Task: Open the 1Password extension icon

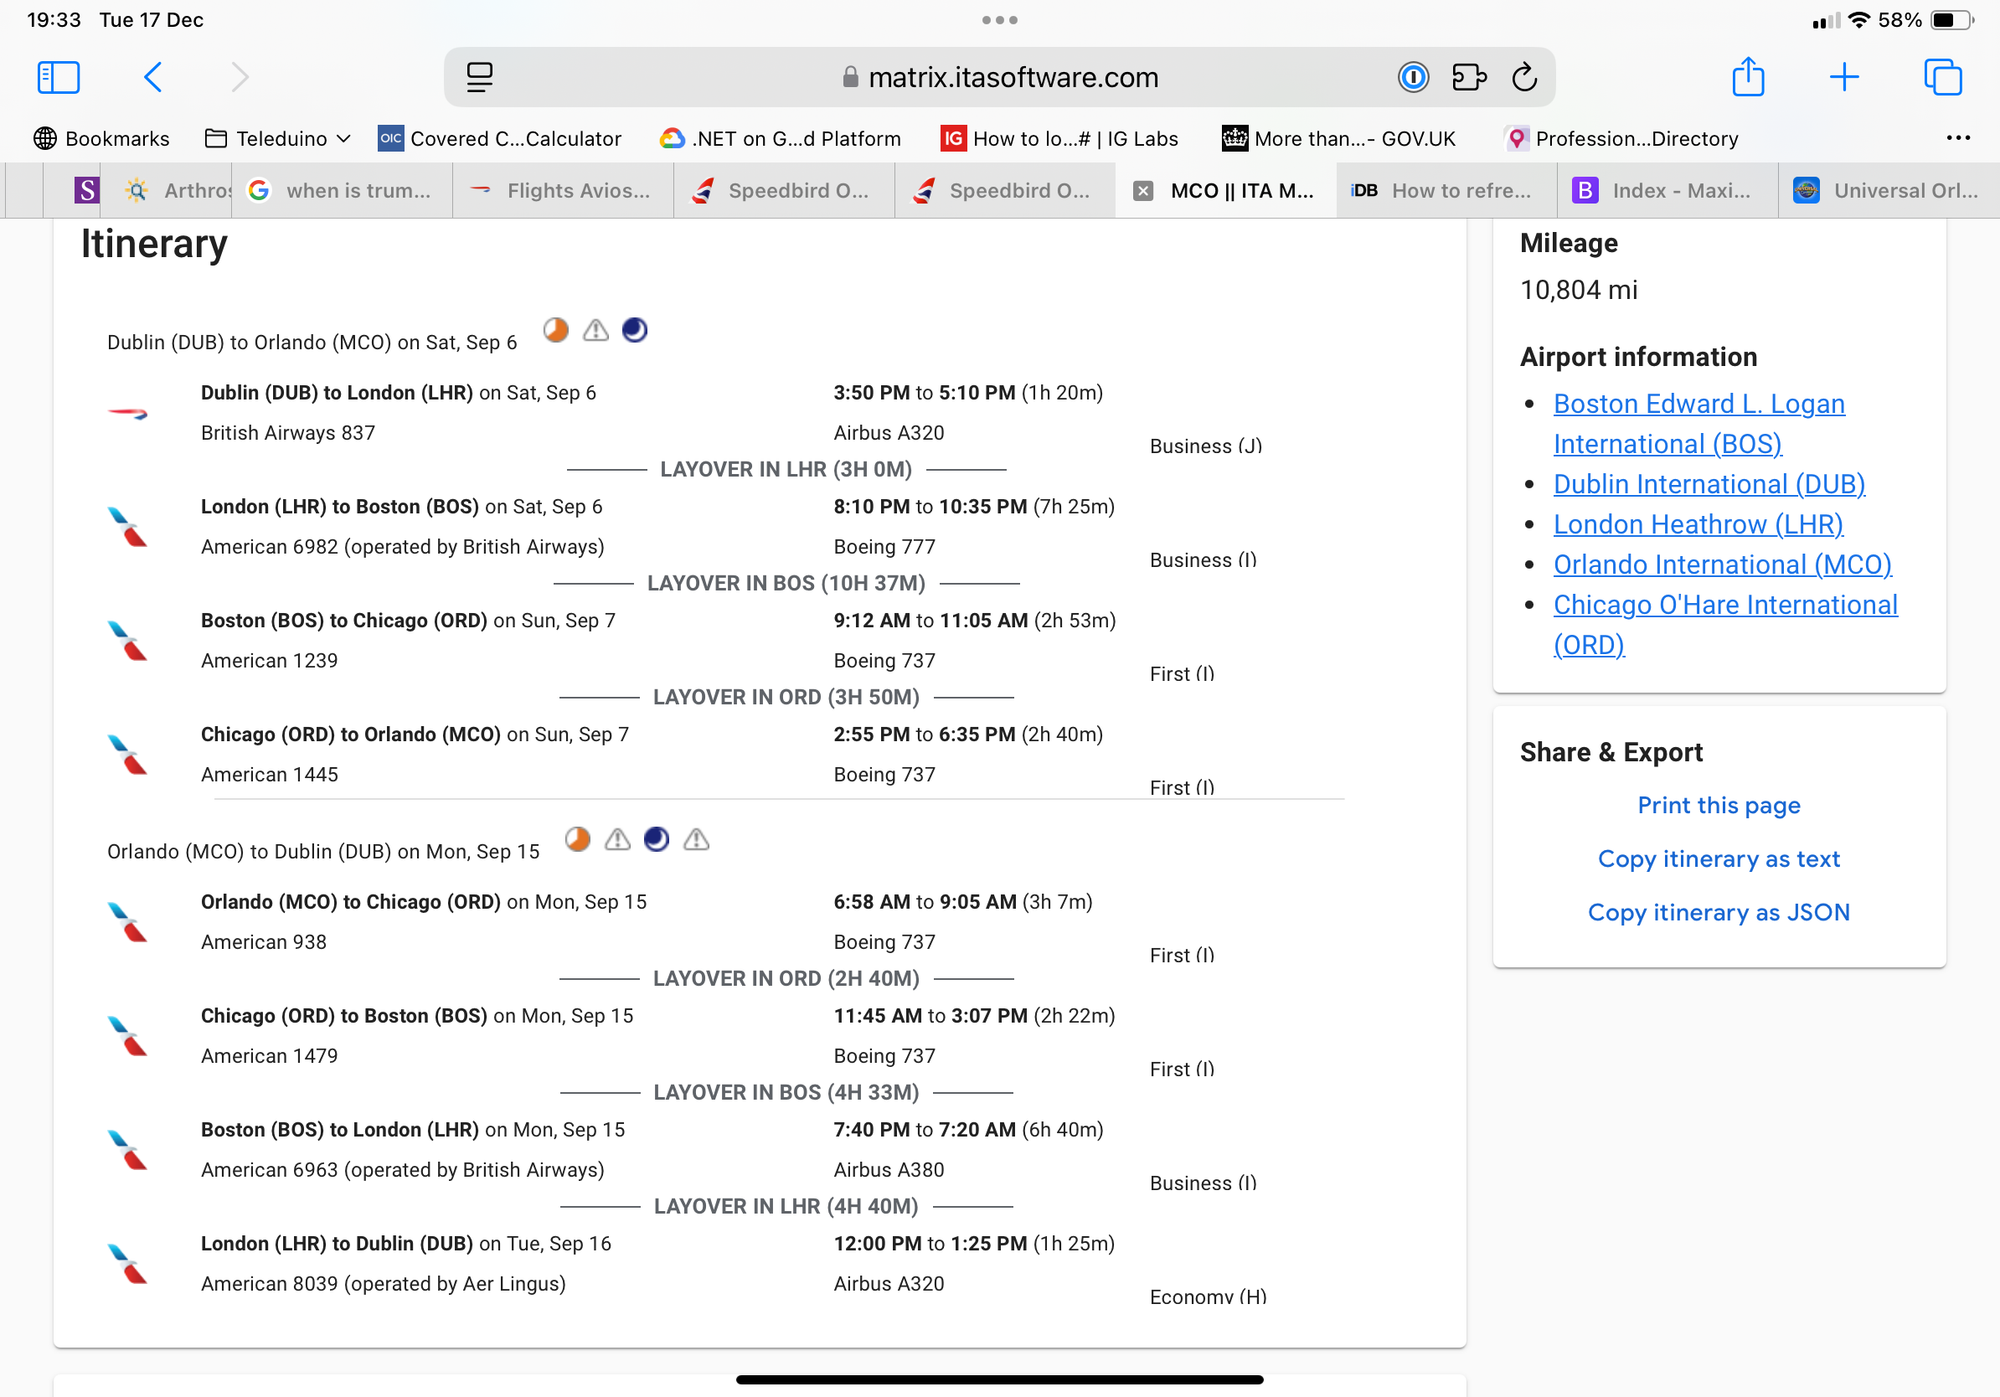Action: [1413, 77]
